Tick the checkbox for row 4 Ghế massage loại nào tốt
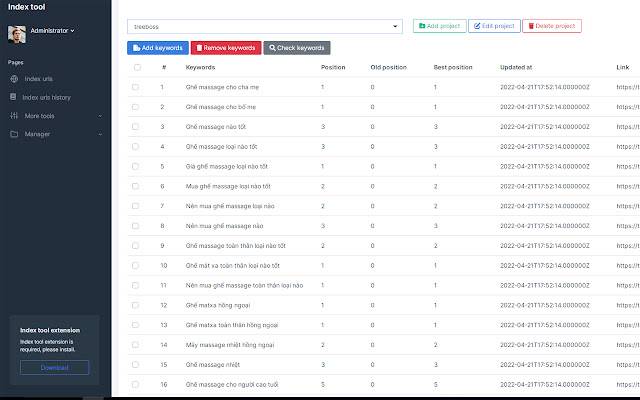 [x=136, y=147]
